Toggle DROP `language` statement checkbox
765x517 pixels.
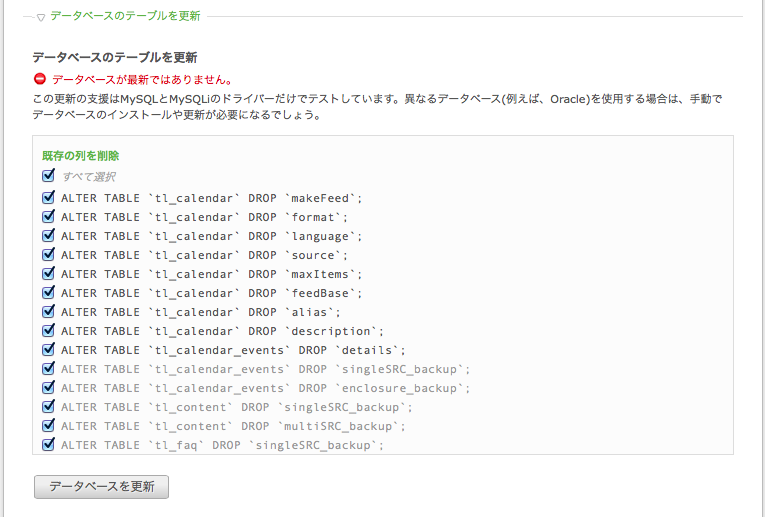point(48,236)
